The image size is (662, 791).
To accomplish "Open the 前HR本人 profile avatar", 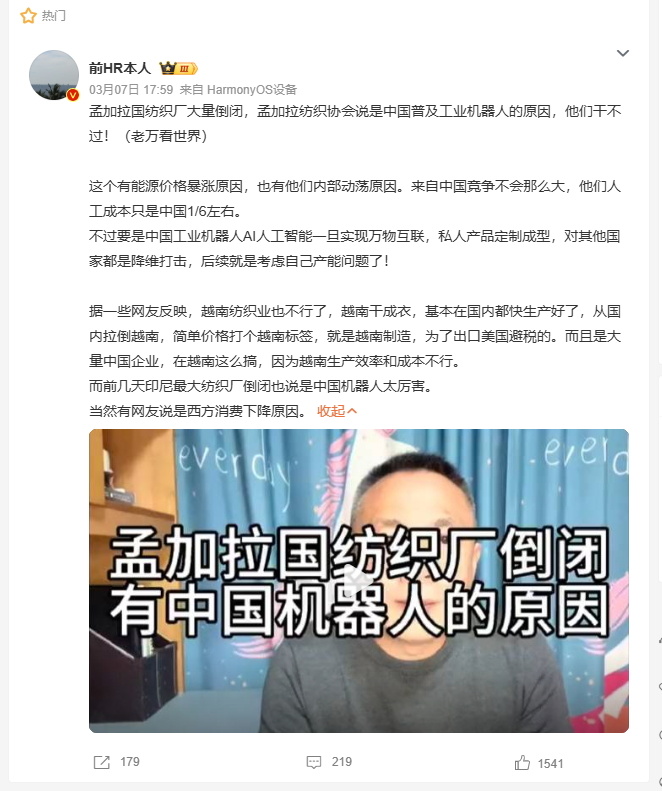I will coord(54,75).
